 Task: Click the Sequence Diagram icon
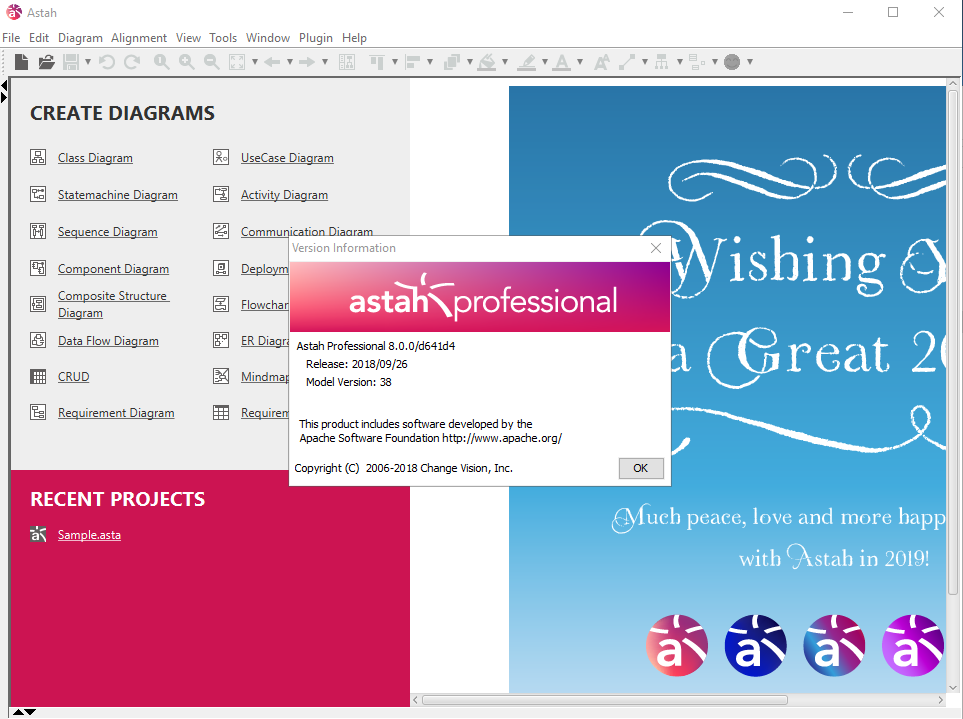click(x=38, y=231)
